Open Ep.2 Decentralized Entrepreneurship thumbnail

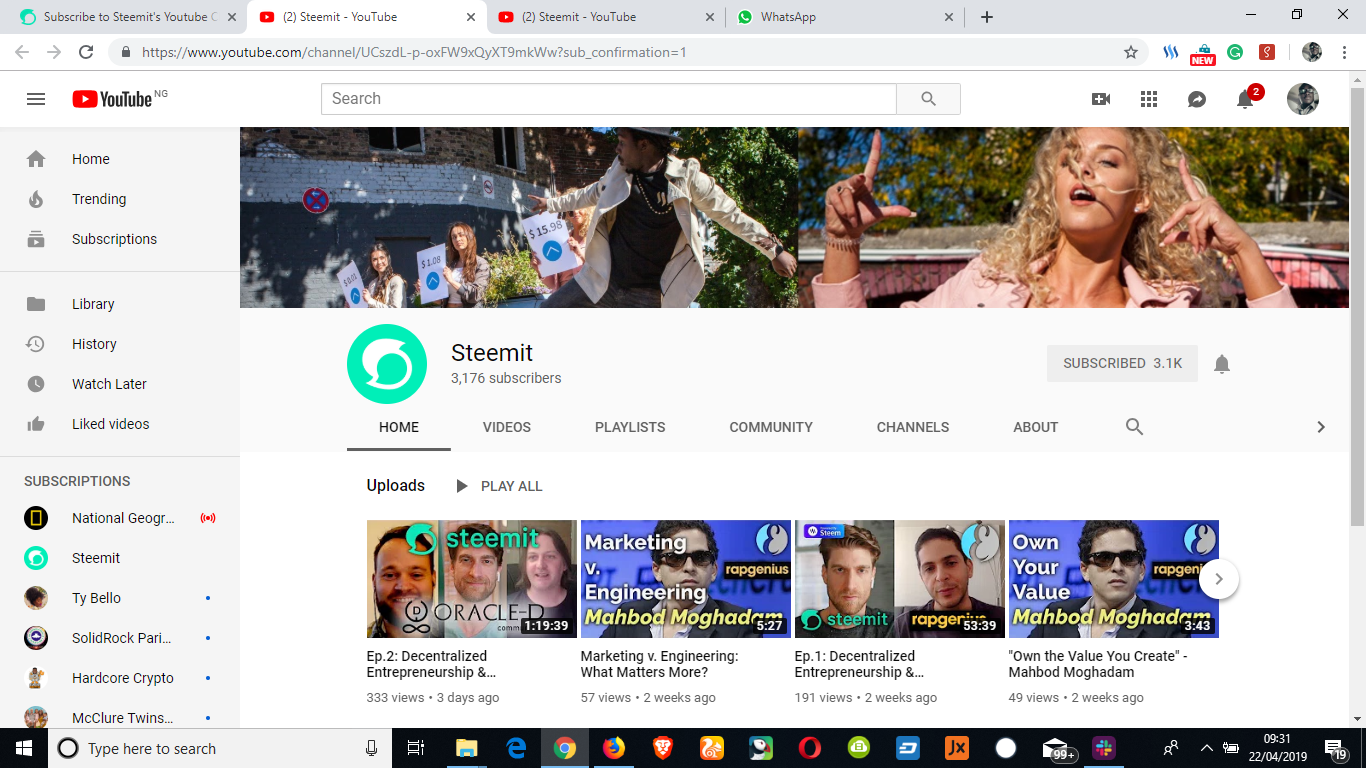[x=472, y=579]
